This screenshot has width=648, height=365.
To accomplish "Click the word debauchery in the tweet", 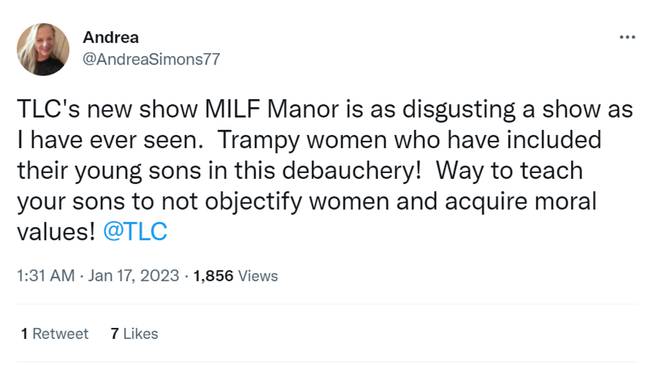I will [352, 171].
